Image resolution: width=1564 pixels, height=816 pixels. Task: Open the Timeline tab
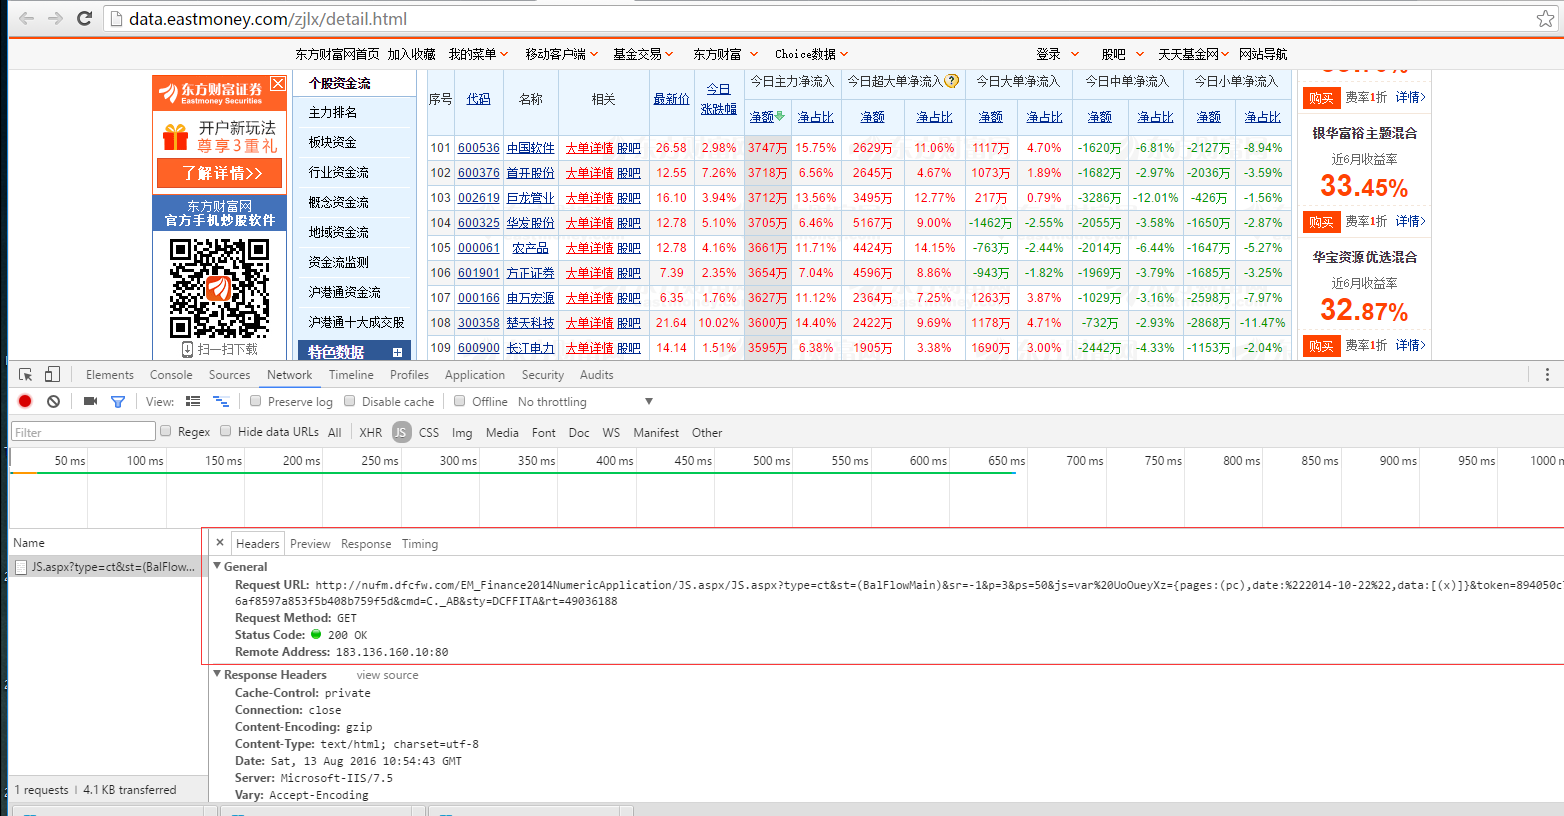(351, 375)
